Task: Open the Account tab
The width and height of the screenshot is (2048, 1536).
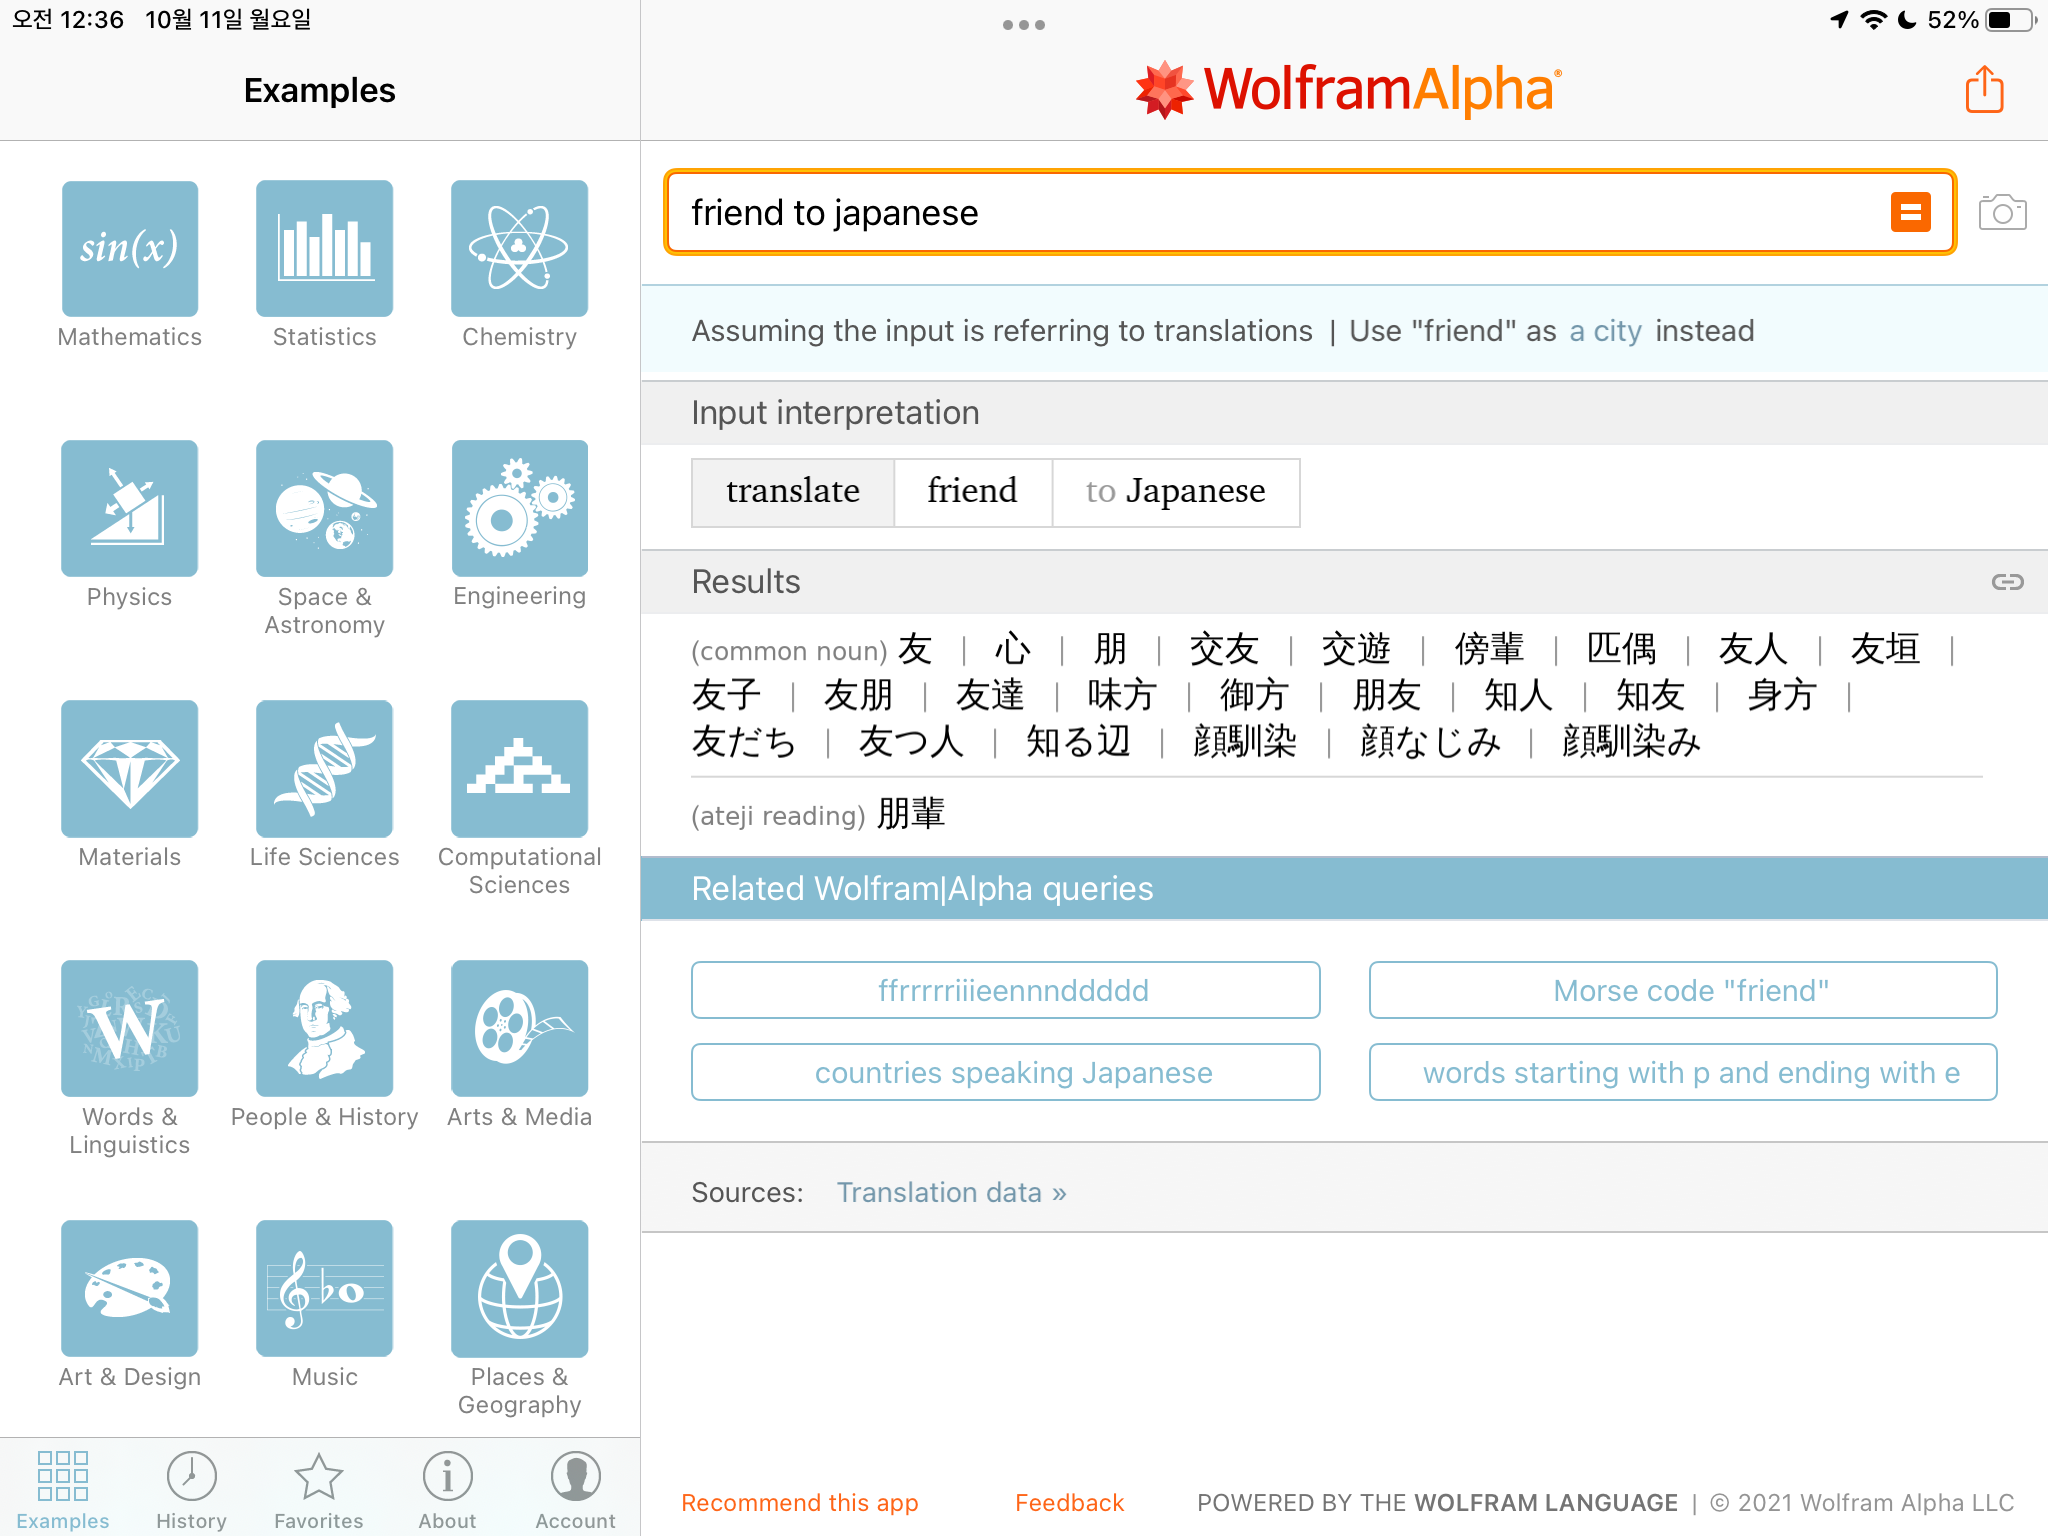Action: click(x=575, y=1490)
